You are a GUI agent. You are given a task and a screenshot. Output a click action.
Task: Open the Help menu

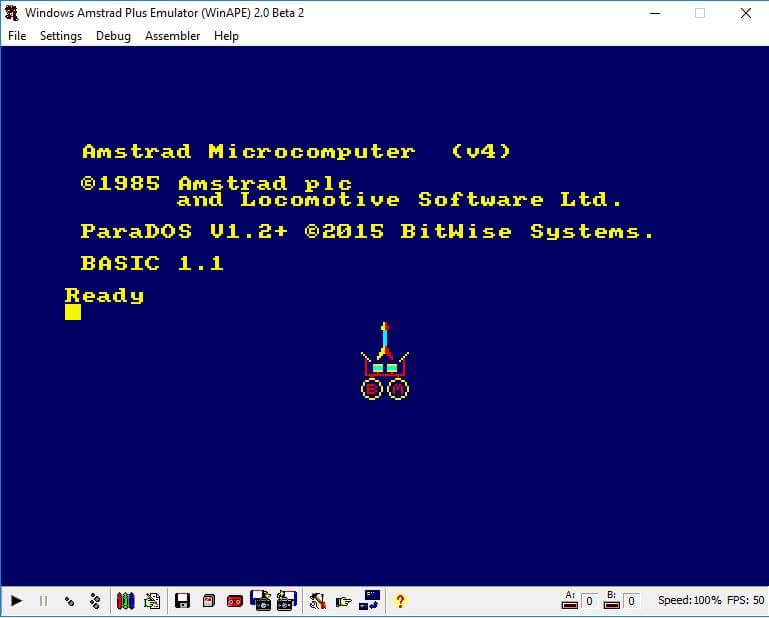tap(226, 36)
